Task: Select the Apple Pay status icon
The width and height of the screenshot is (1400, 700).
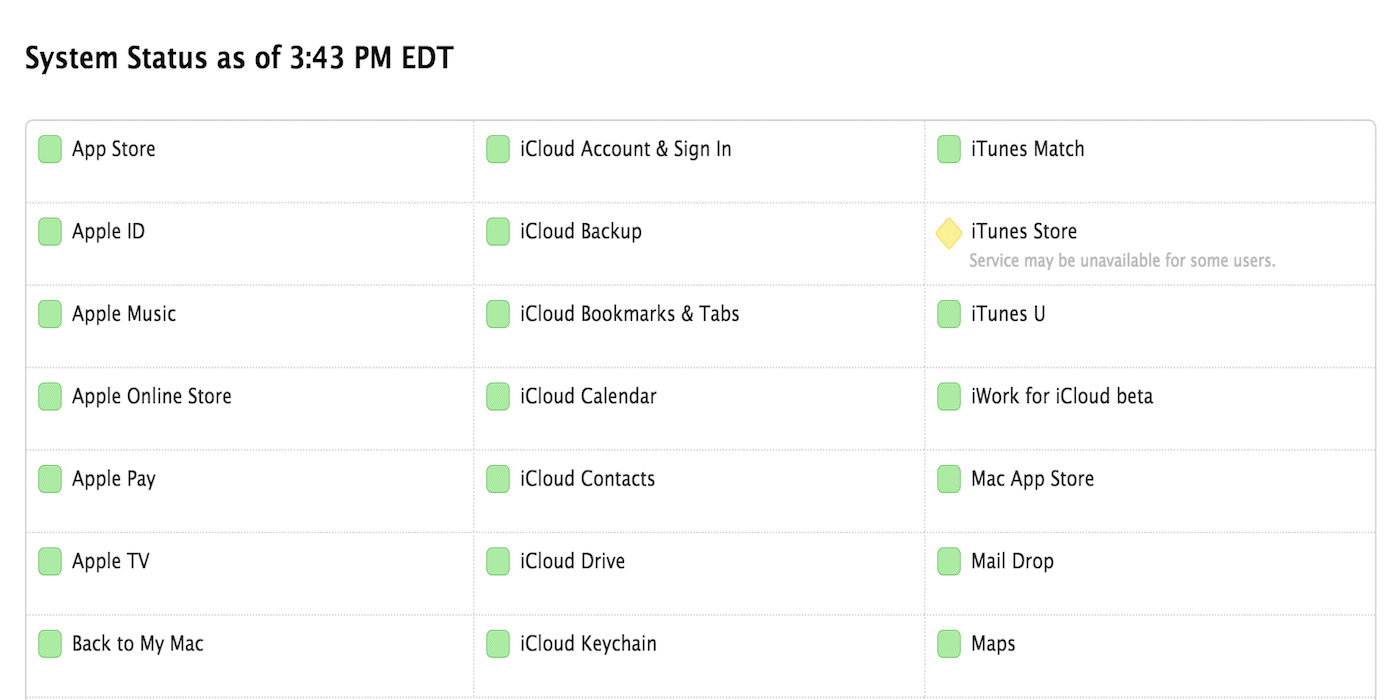Action: (49, 478)
